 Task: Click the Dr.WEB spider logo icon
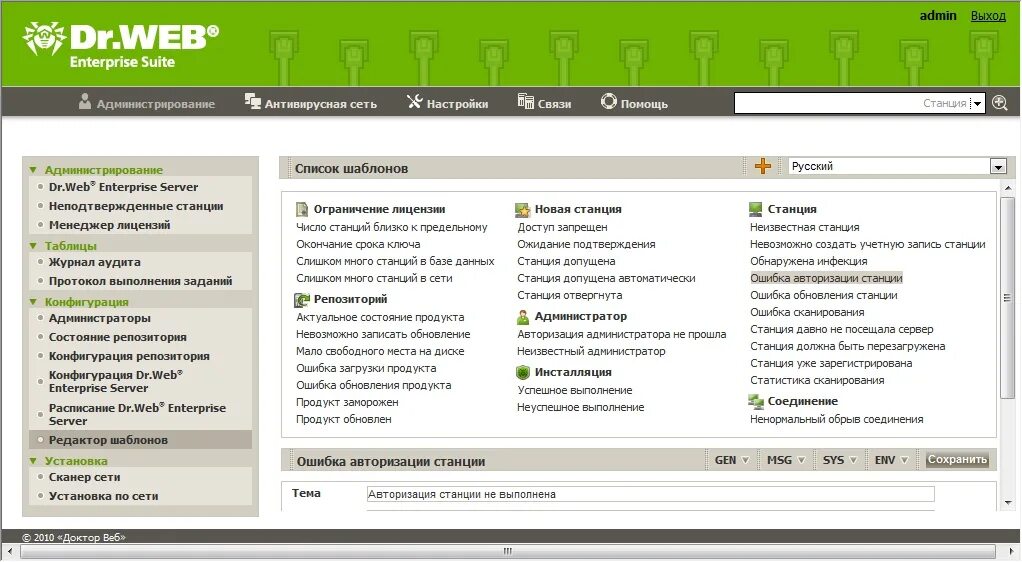coord(44,38)
